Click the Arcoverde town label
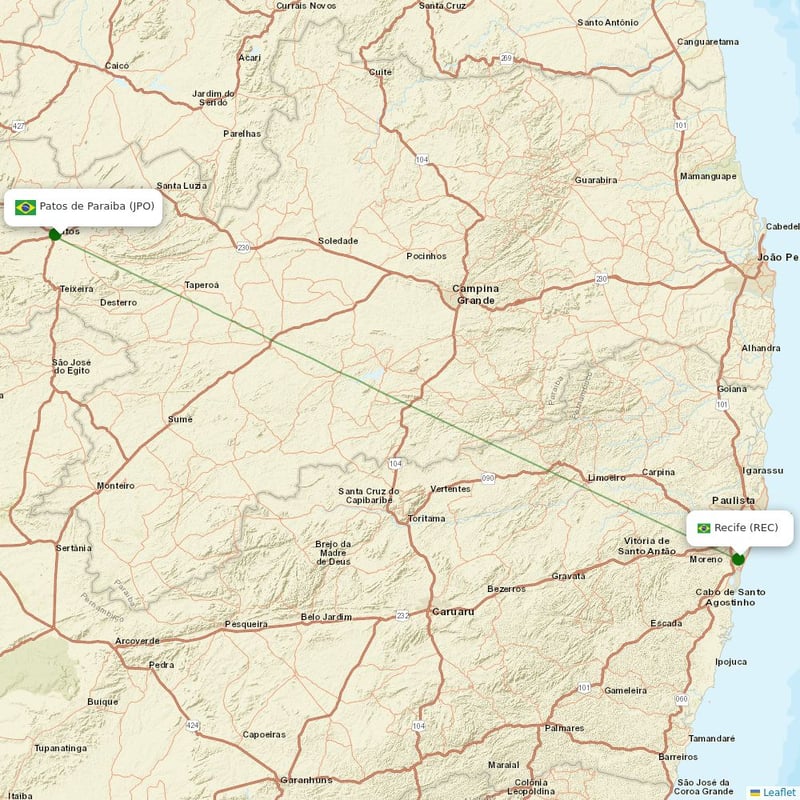800x800 pixels. click(x=137, y=641)
